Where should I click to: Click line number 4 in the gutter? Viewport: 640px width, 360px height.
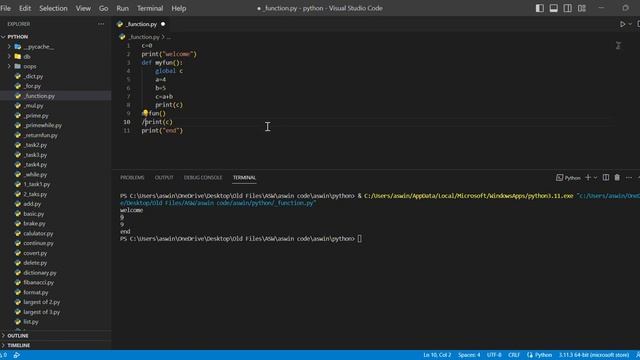point(128,71)
